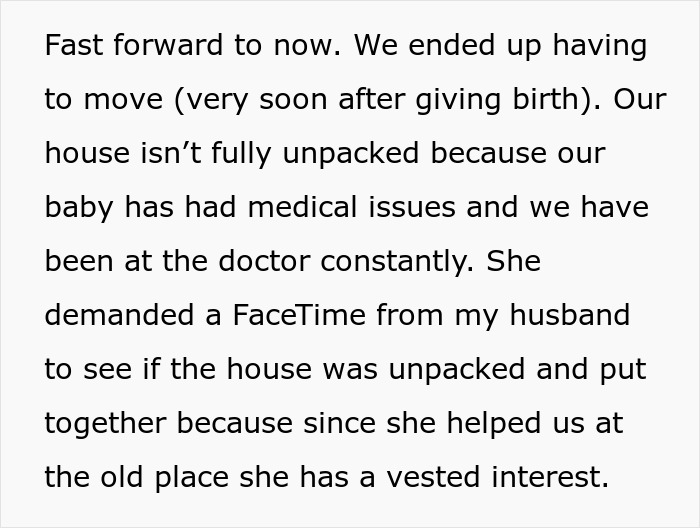Click the word "baby"
This screenshot has height=528, width=700.
(x=80, y=208)
